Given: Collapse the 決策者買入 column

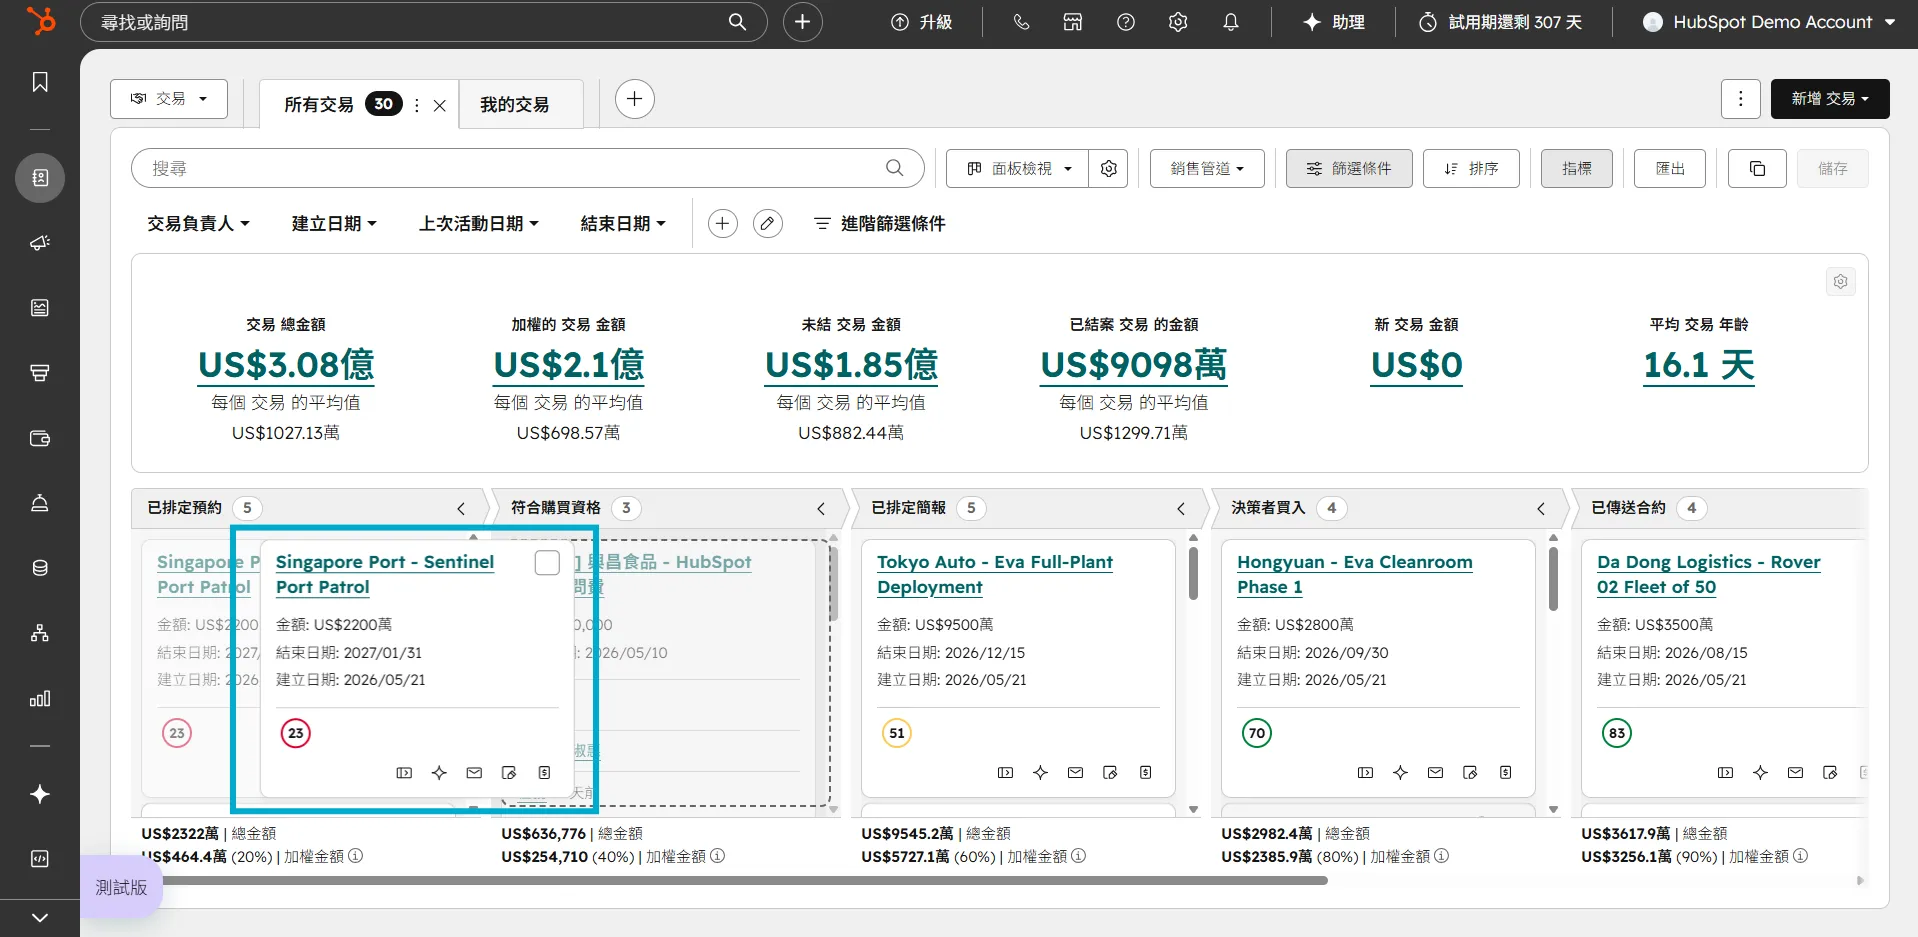Looking at the screenshot, I should [1541, 509].
